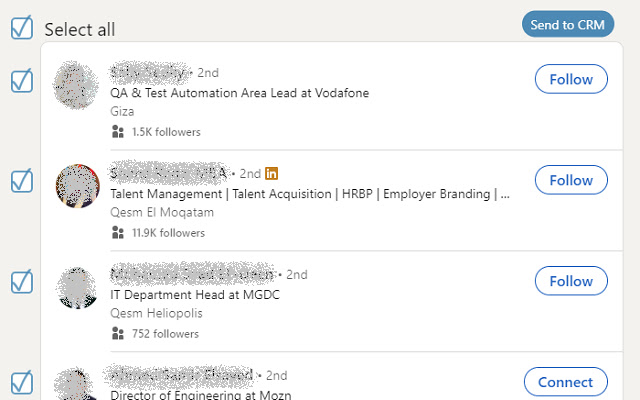
Task: Uncheck the Talent Management profile checkbox
Action: (x=22, y=181)
